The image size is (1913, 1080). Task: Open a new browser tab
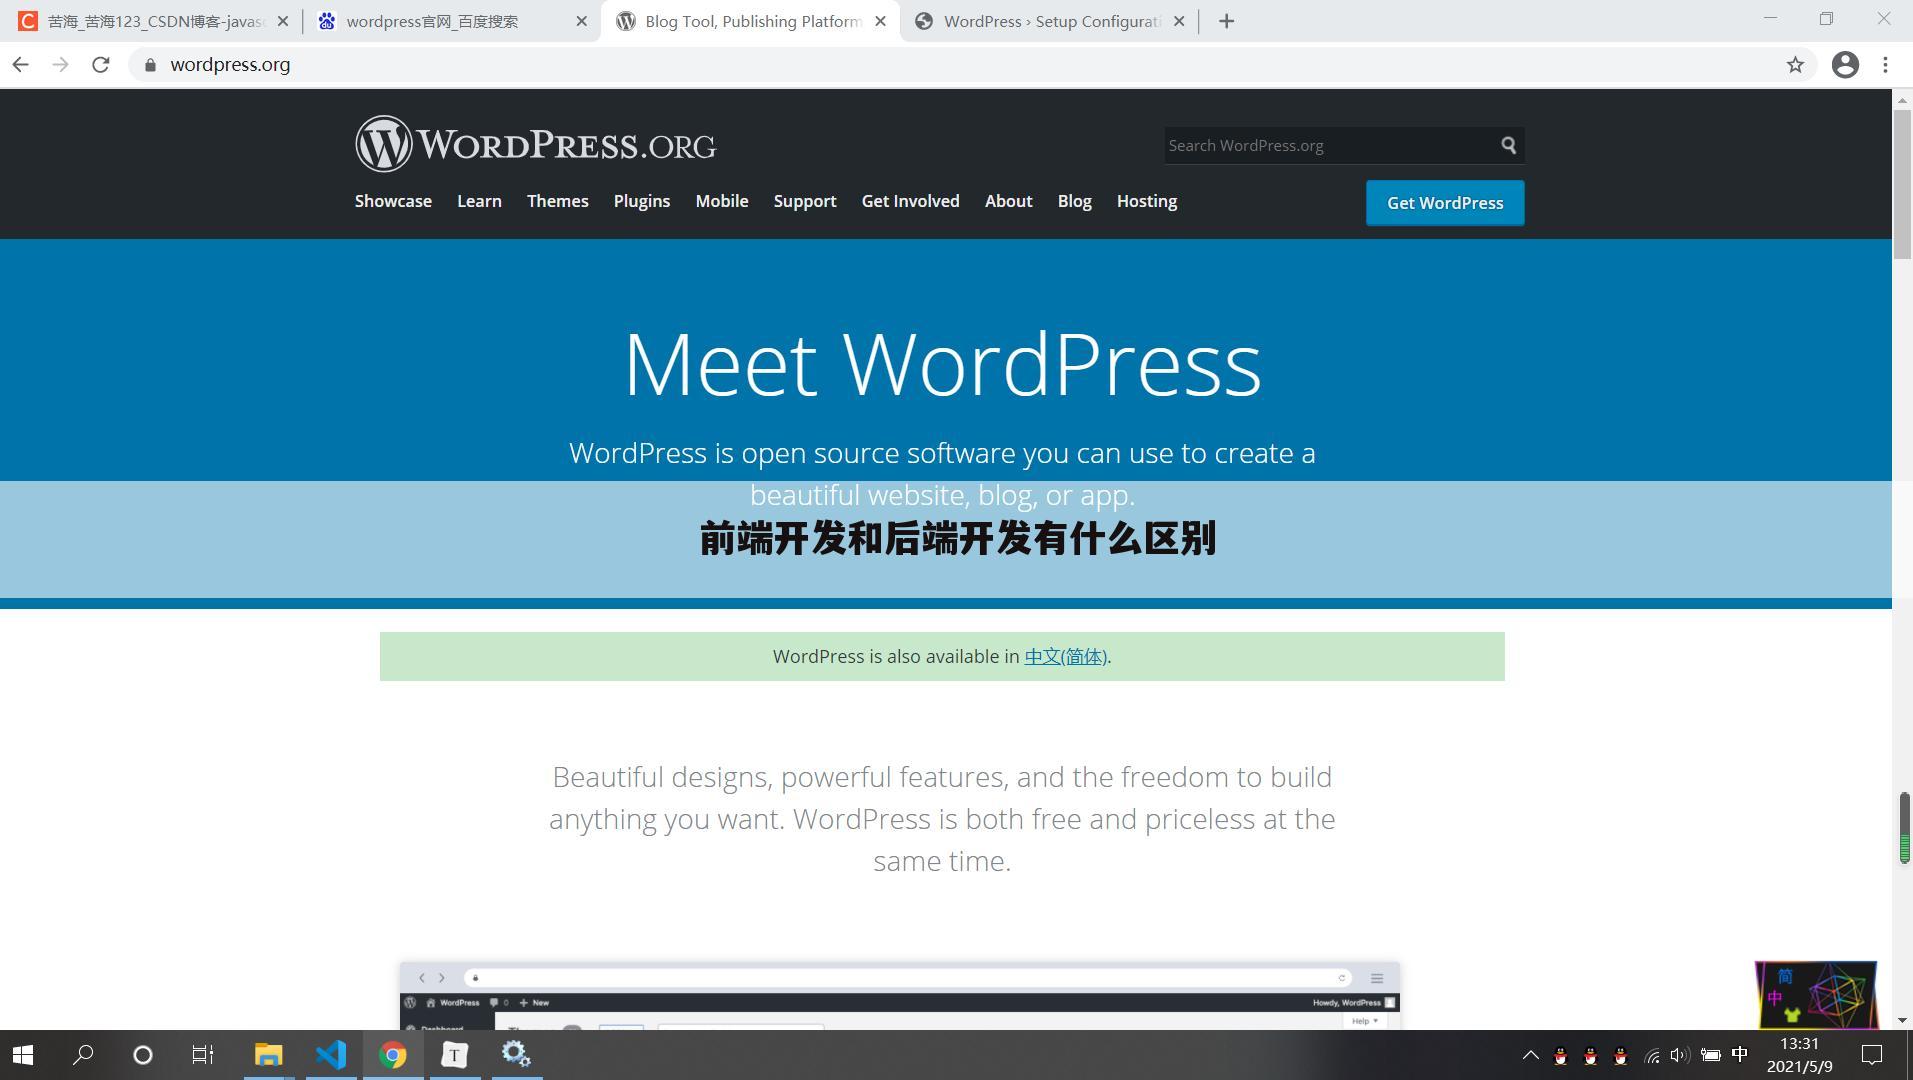1227,21
